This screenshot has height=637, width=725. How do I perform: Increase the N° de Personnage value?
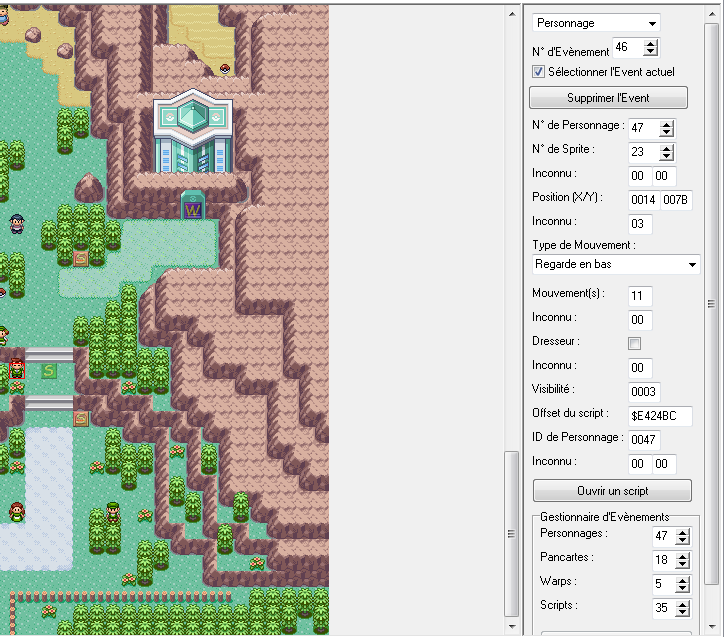click(x=666, y=125)
